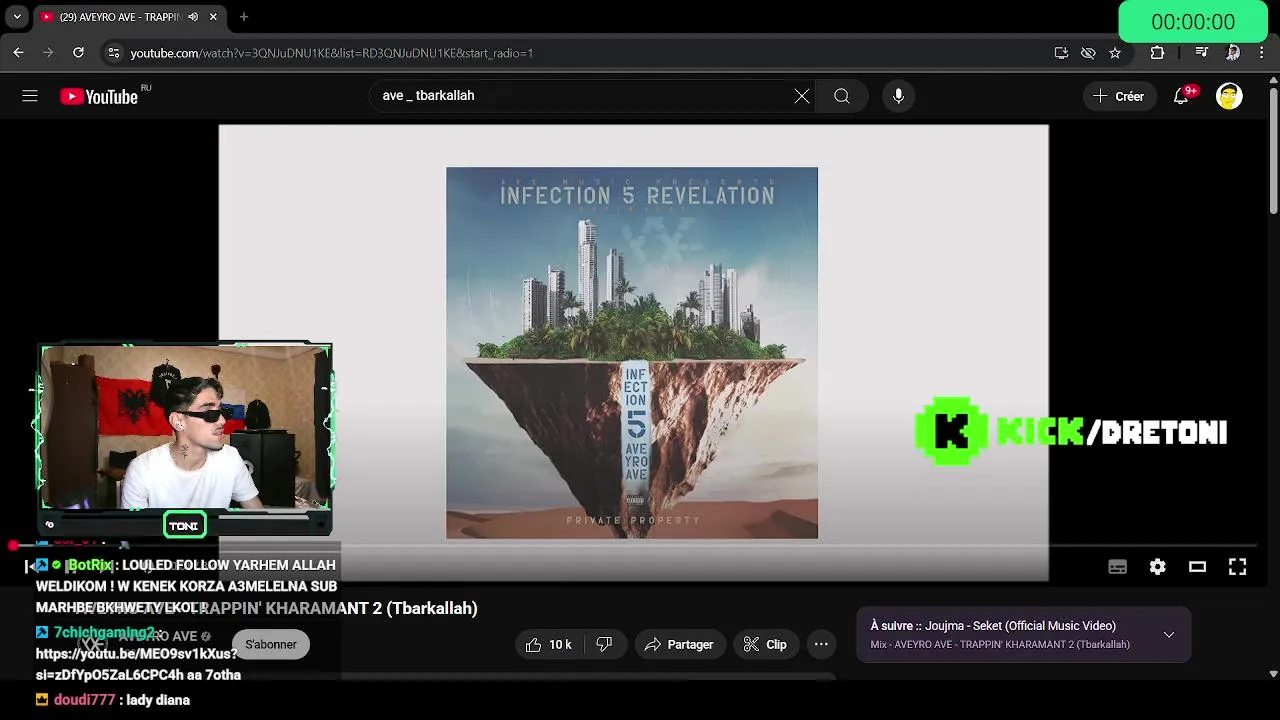Click the 7chichgaming2 youtu.be chat link
The height and width of the screenshot is (720, 1280).
click(138, 664)
